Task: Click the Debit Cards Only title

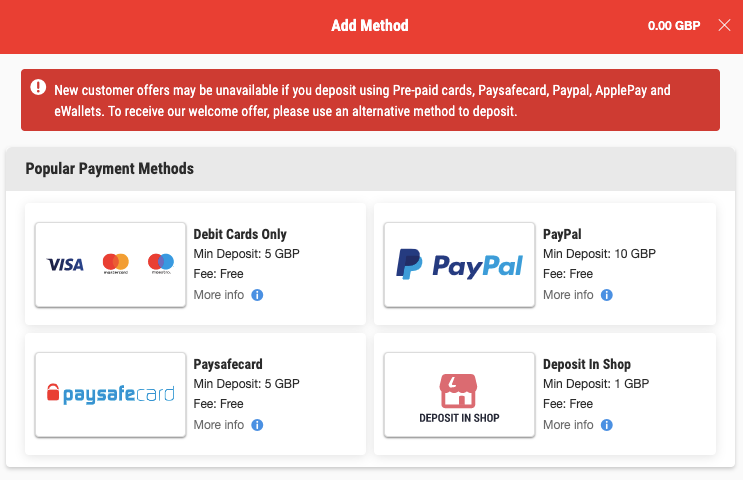Action: tap(240, 234)
